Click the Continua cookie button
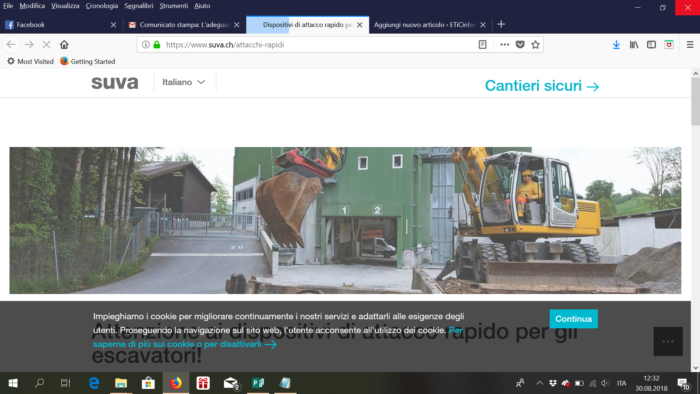 pos(573,319)
